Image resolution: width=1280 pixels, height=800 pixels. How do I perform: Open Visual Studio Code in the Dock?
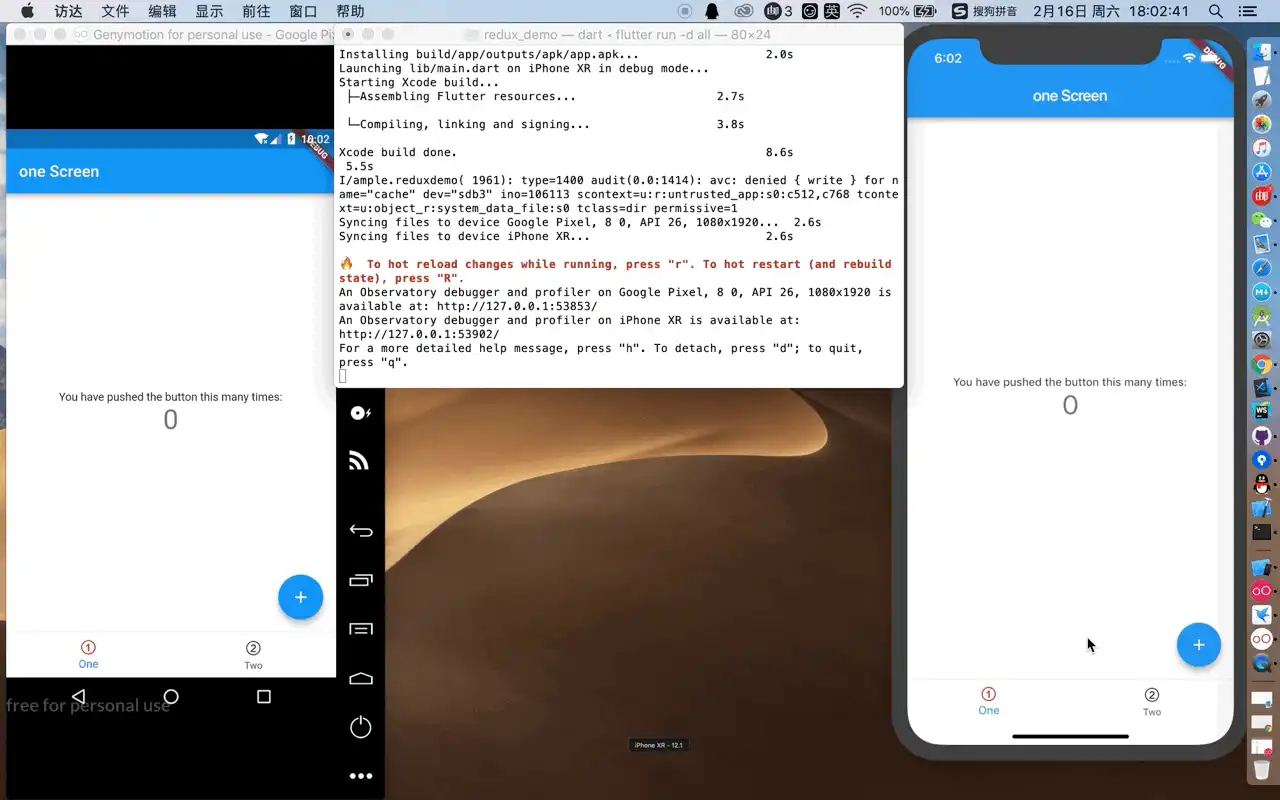coord(1262,388)
